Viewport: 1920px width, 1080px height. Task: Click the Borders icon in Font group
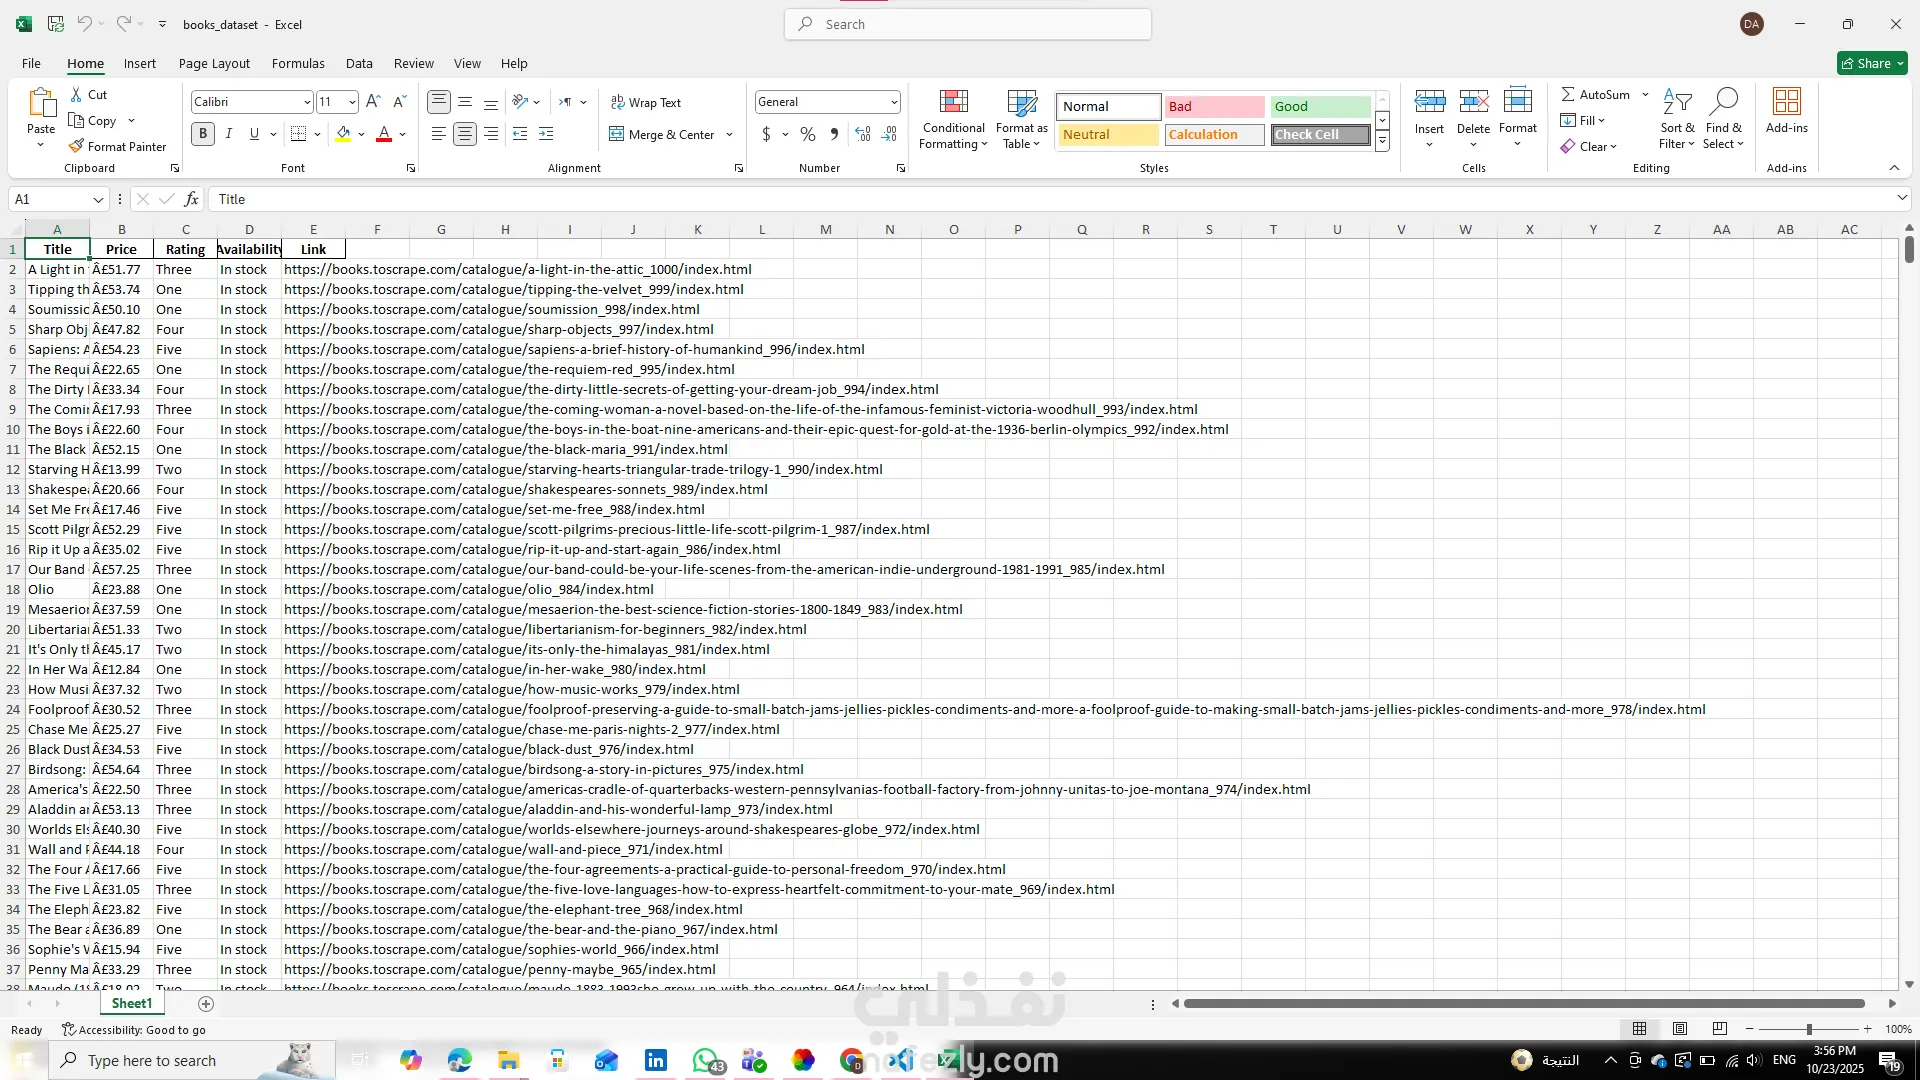tap(298, 134)
